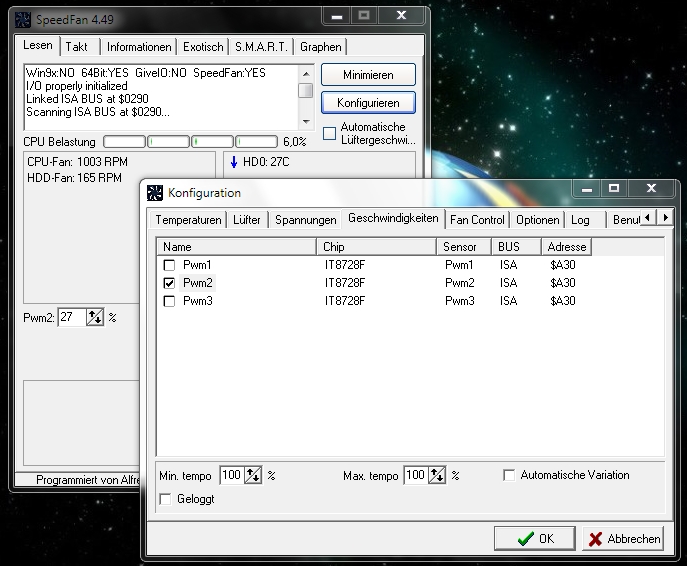The height and width of the screenshot is (566, 687).
Task: Open the Fan Control tab
Action: 477,219
